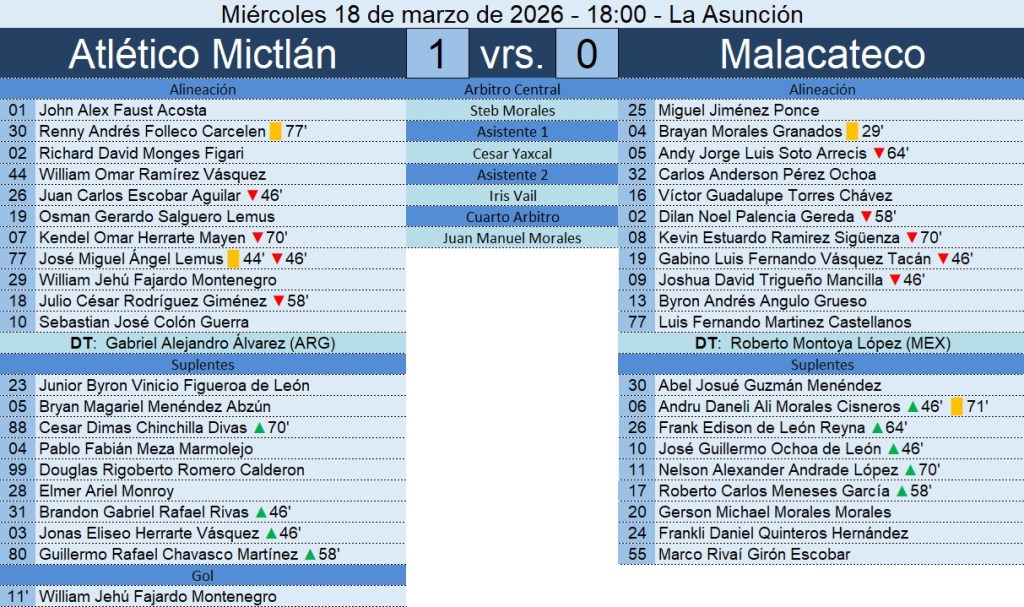
Task: Click the red substitution arrow beside Juan Carlos Escobar Aguilar
Action: tap(252, 196)
